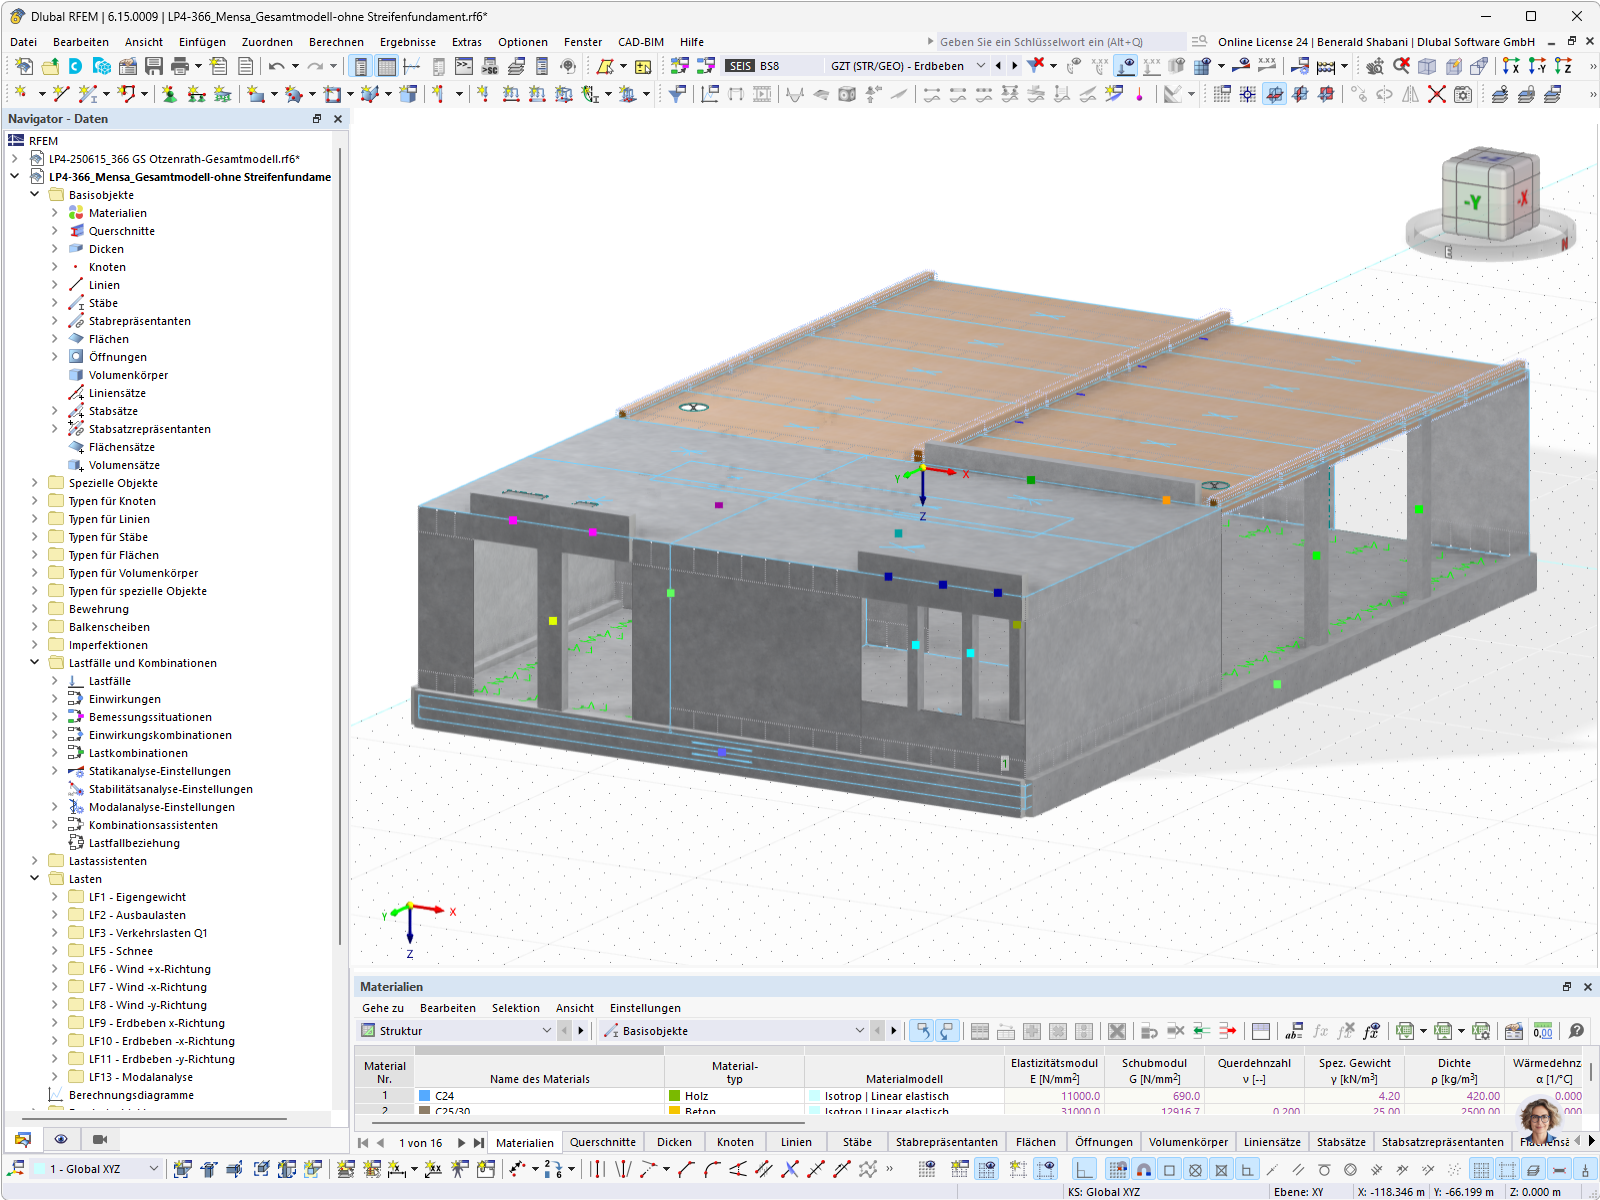The image size is (1600, 1200).
Task: Click Einstellungen in Materialien panel
Action: coord(645,1008)
